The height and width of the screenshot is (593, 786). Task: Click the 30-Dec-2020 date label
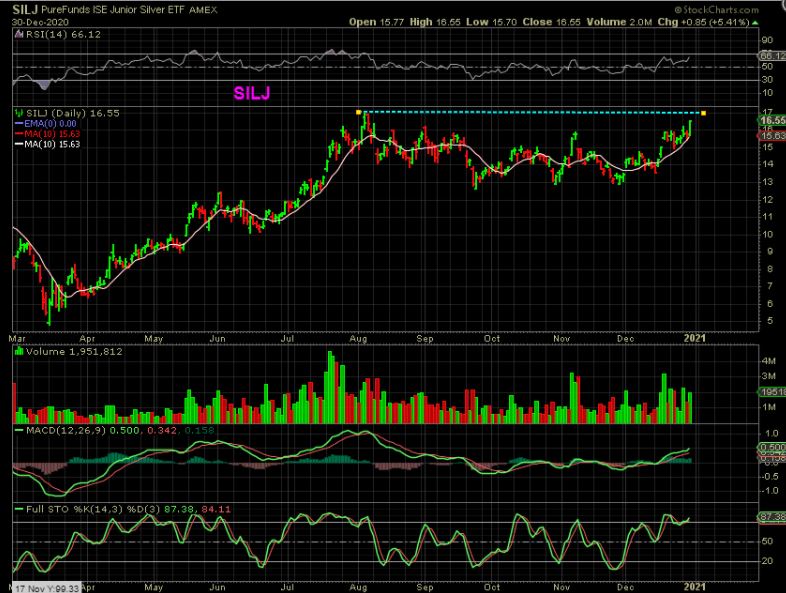(x=40, y=23)
